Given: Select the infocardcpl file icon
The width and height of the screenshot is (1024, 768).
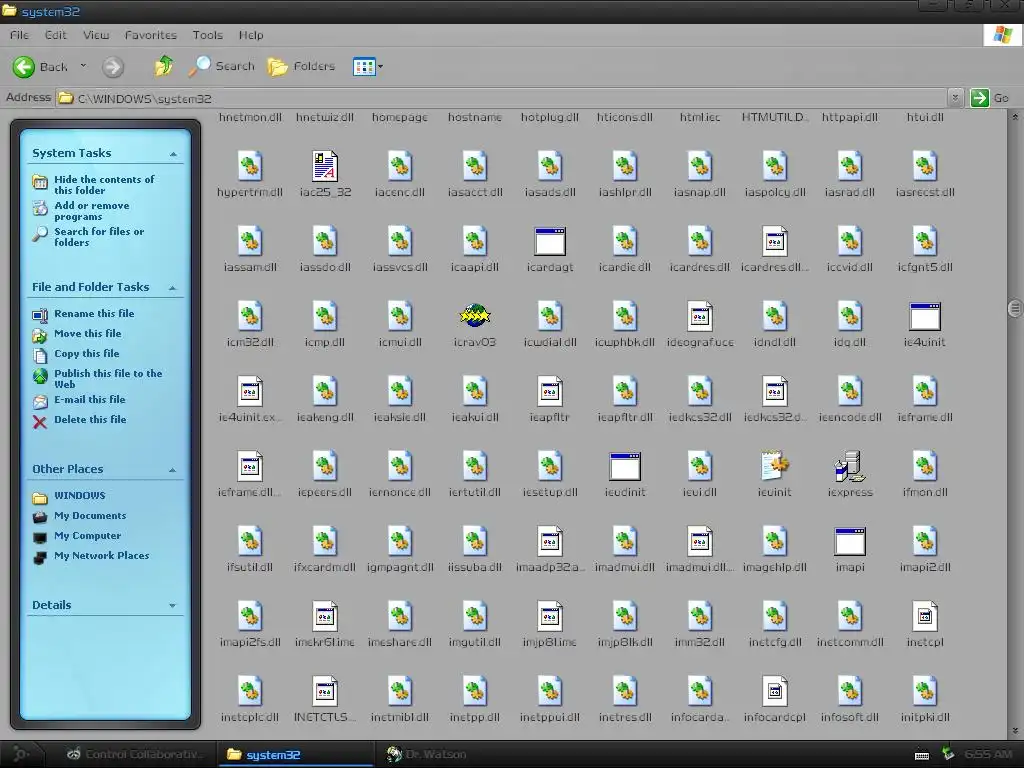Looking at the screenshot, I should [x=775, y=692].
